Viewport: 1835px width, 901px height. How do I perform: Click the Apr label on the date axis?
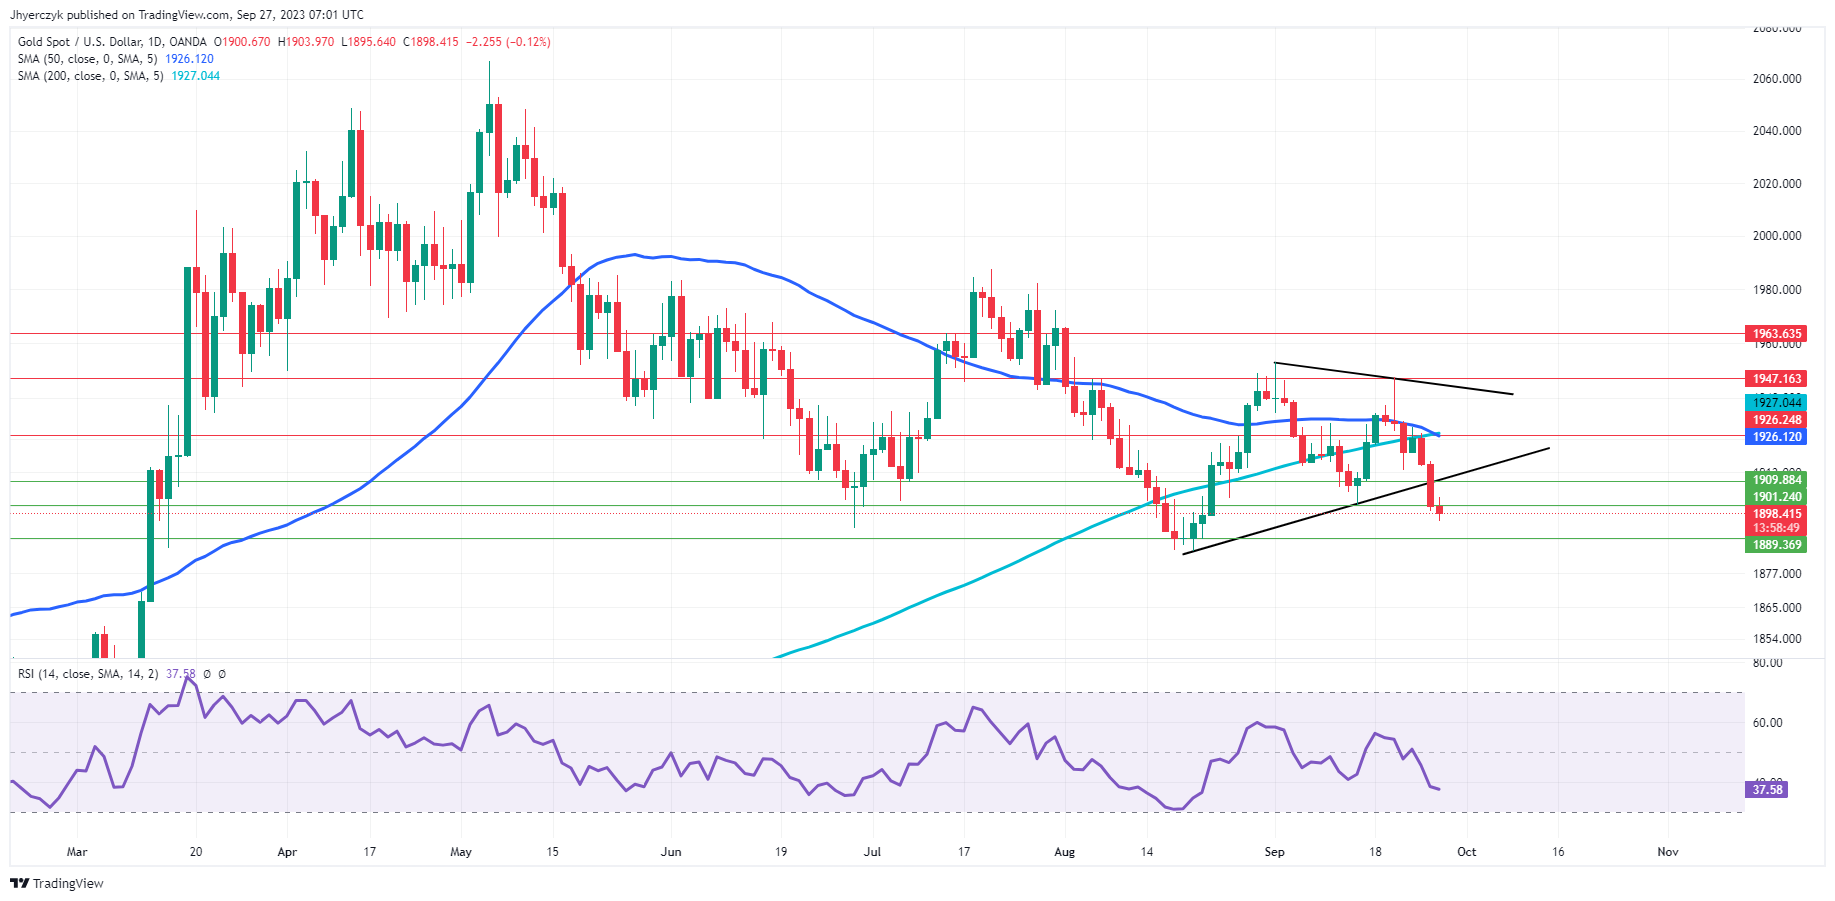click(287, 852)
